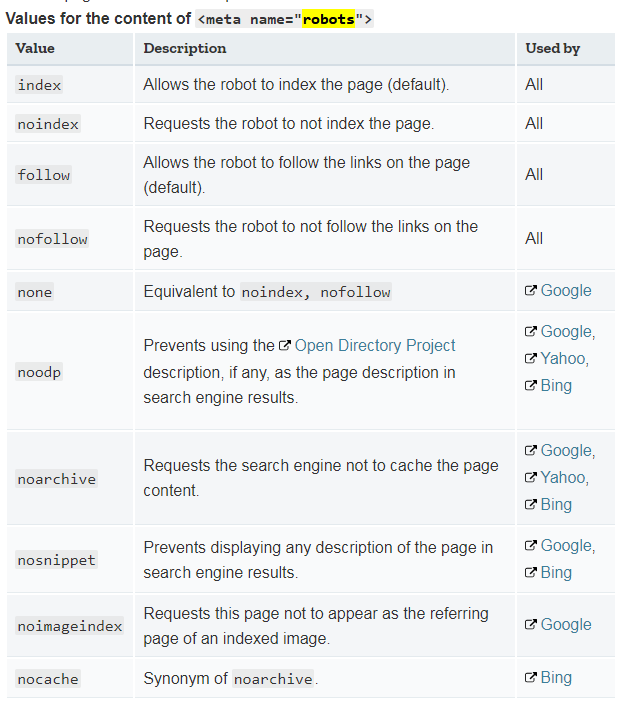Open the Google link in the noimageindex row
Screen dimensions: 626x708
pos(565,624)
